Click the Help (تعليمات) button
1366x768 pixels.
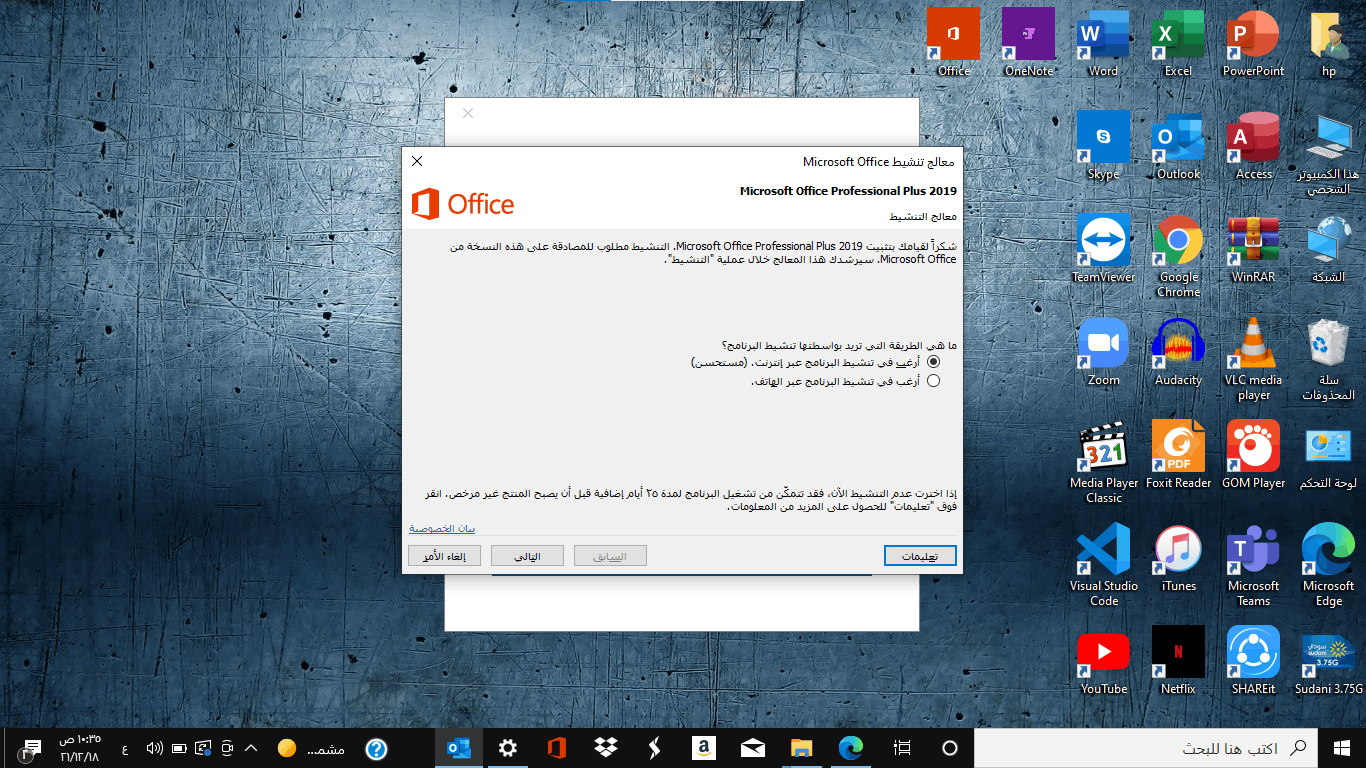point(920,556)
